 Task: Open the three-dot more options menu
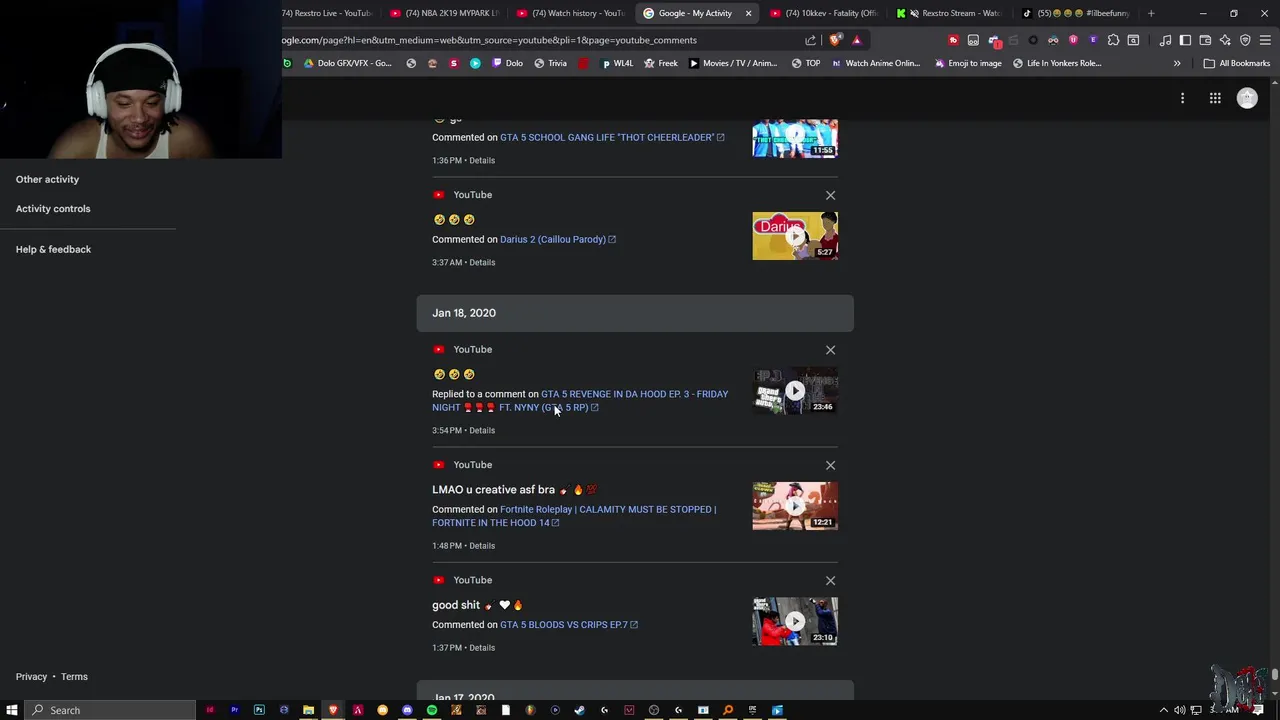pos(1182,98)
